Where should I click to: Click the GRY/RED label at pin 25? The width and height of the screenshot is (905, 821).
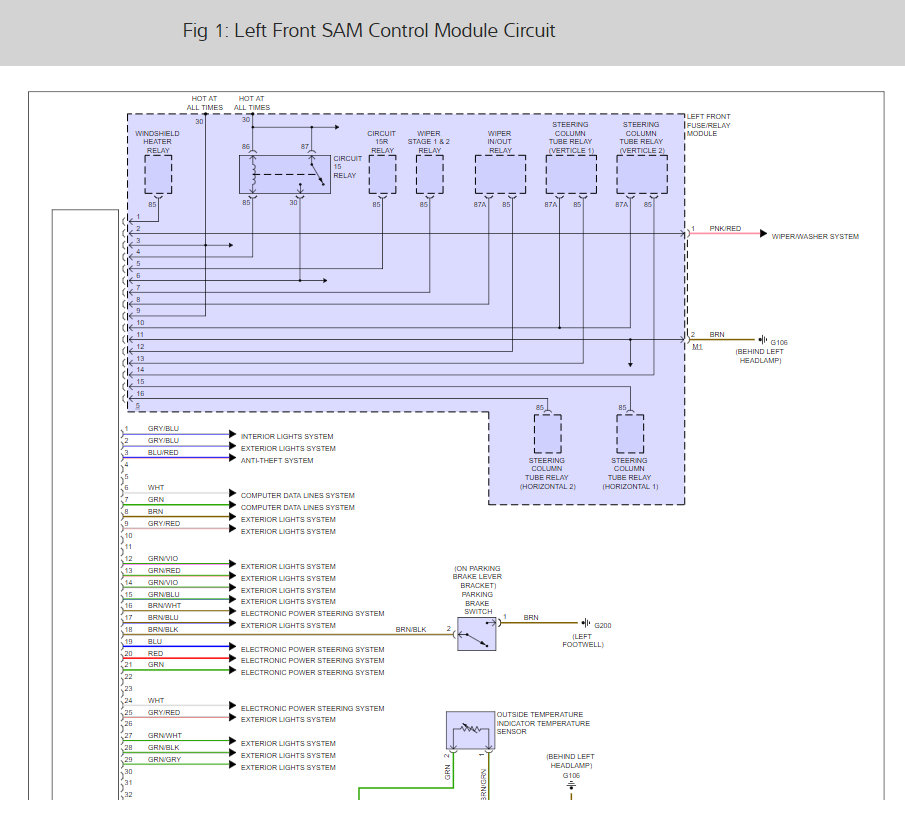click(x=164, y=712)
